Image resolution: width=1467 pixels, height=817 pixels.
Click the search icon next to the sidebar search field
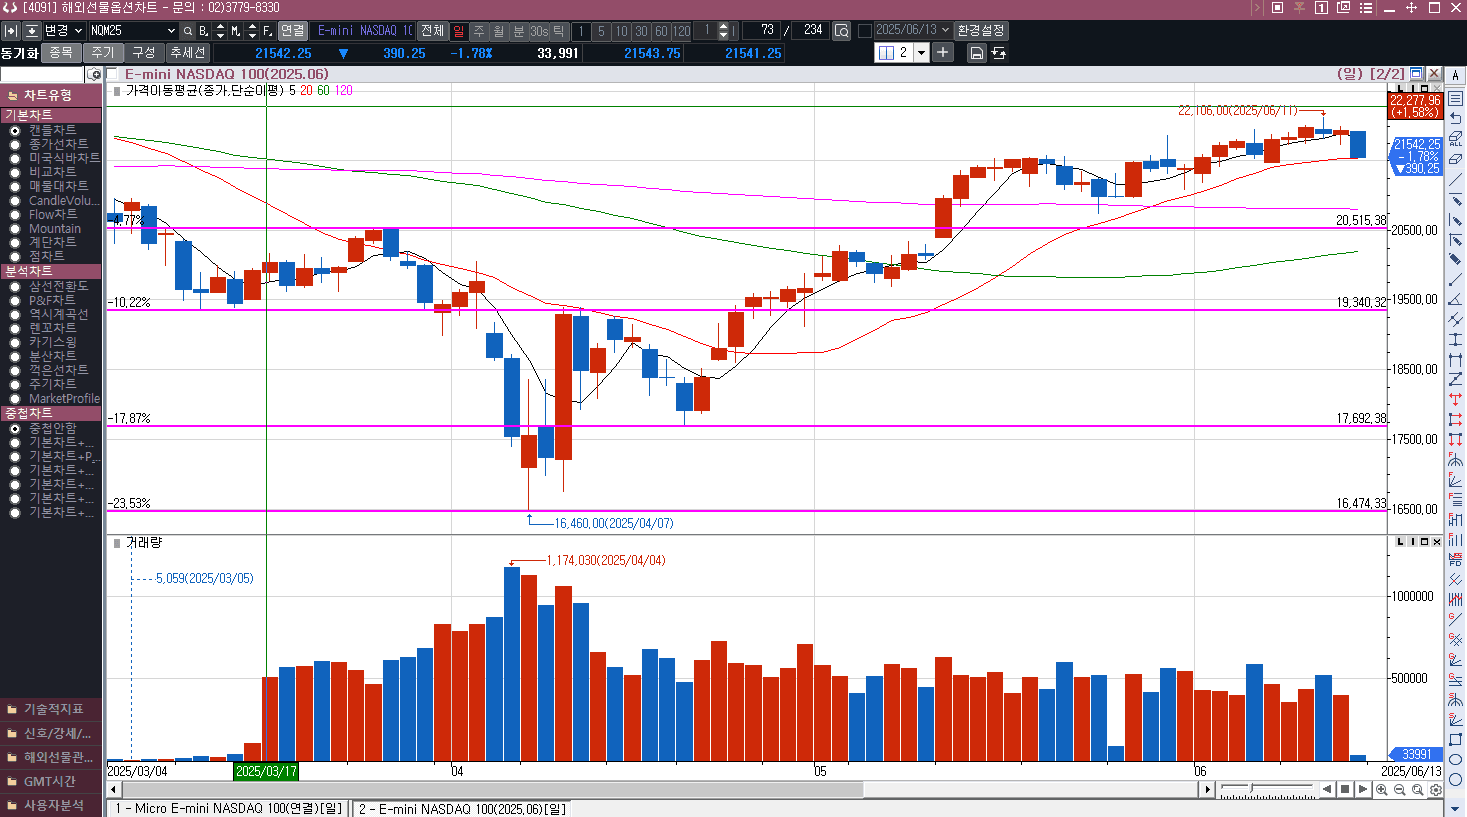pos(94,74)
